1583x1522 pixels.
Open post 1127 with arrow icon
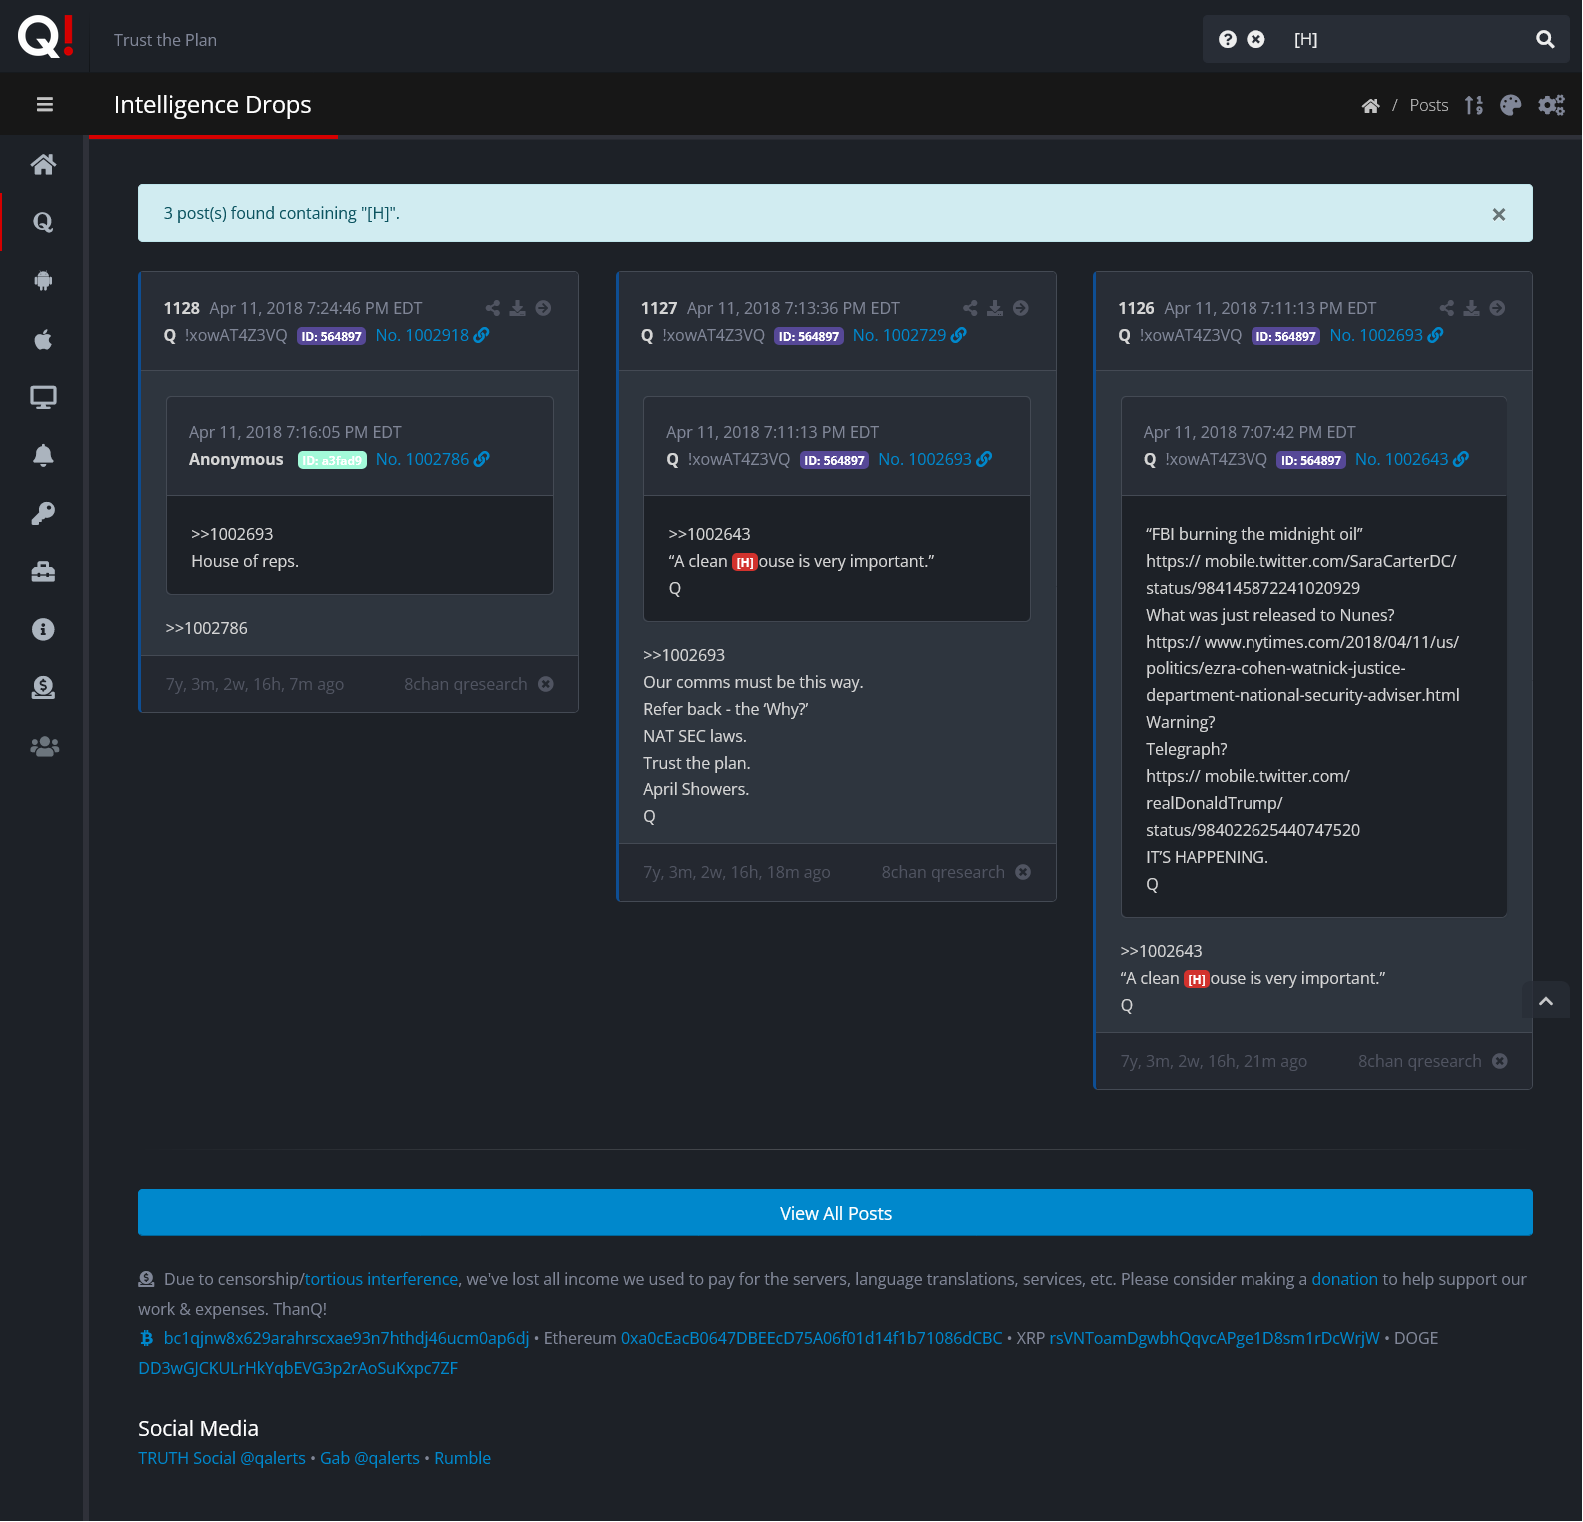click(x=1021, y=308)
